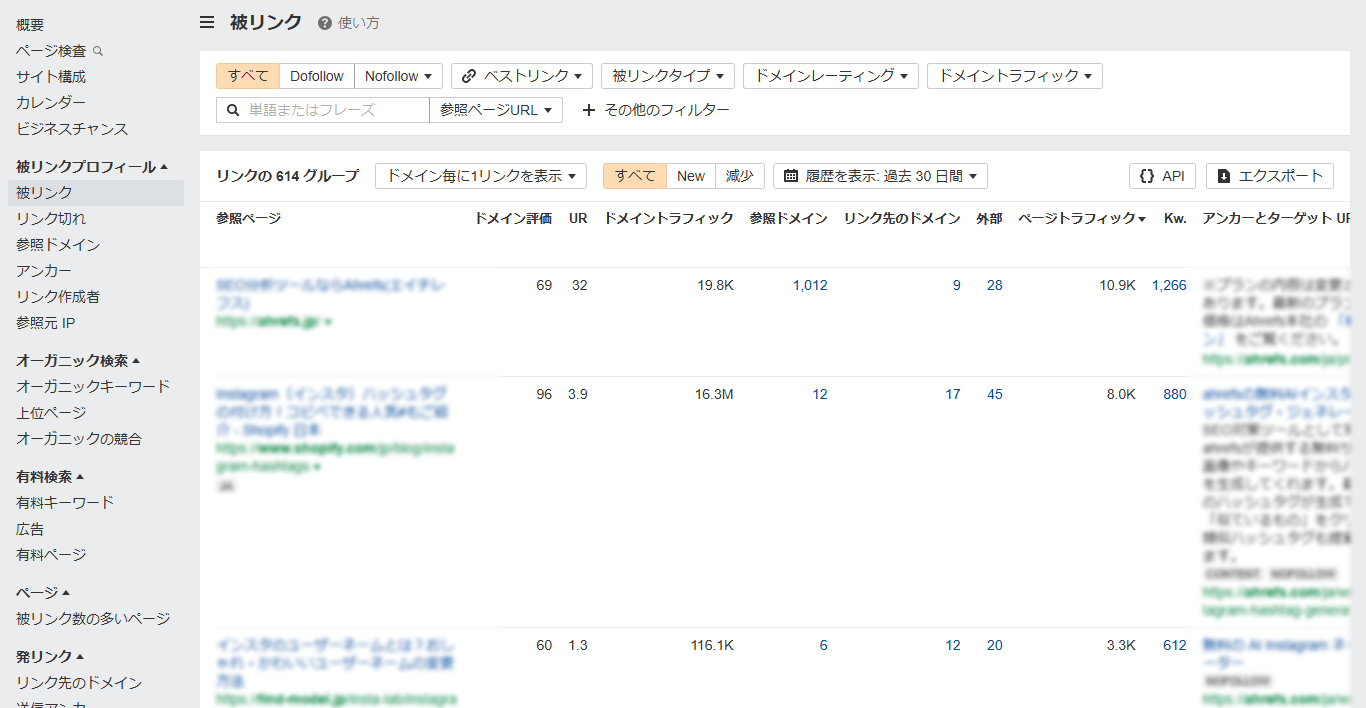Open the ドメインレーティング dropdown
The image size is (1366, 708).
click(x=830, y=76)
